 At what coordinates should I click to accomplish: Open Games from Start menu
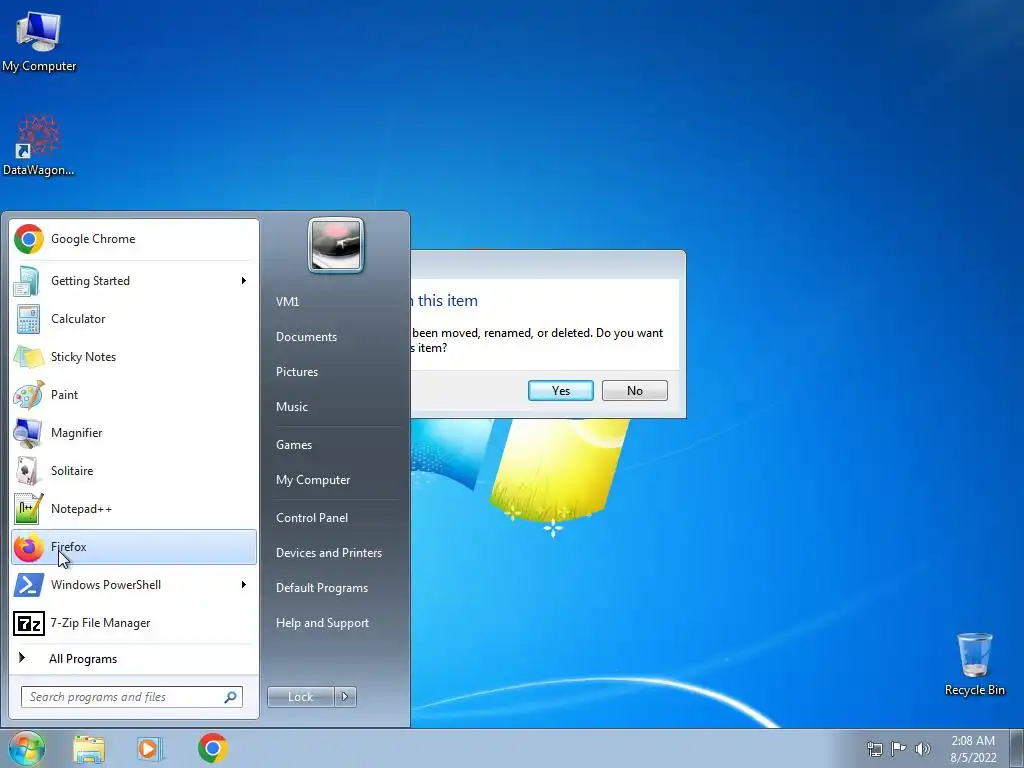pos(294,445)
